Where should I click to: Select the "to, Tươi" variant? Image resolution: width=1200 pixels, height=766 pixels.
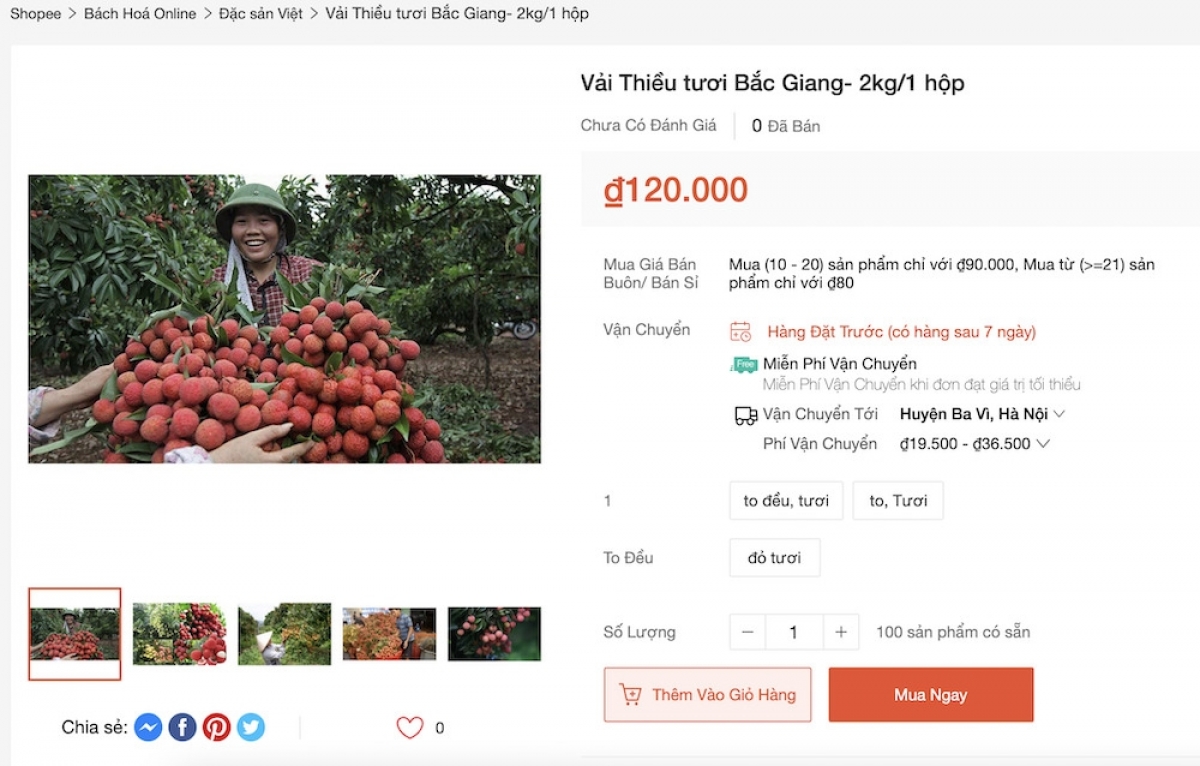pyautogui.click(x=898, y=501)
